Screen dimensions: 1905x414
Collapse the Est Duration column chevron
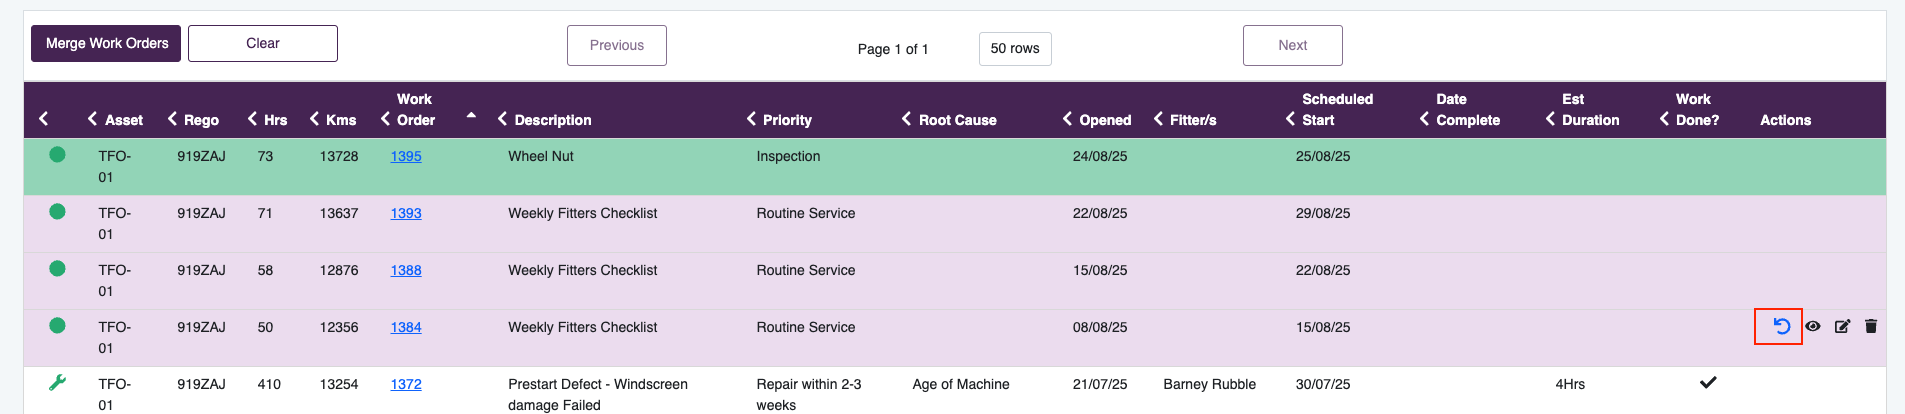pyautogui.click(x=1550, y=119)
